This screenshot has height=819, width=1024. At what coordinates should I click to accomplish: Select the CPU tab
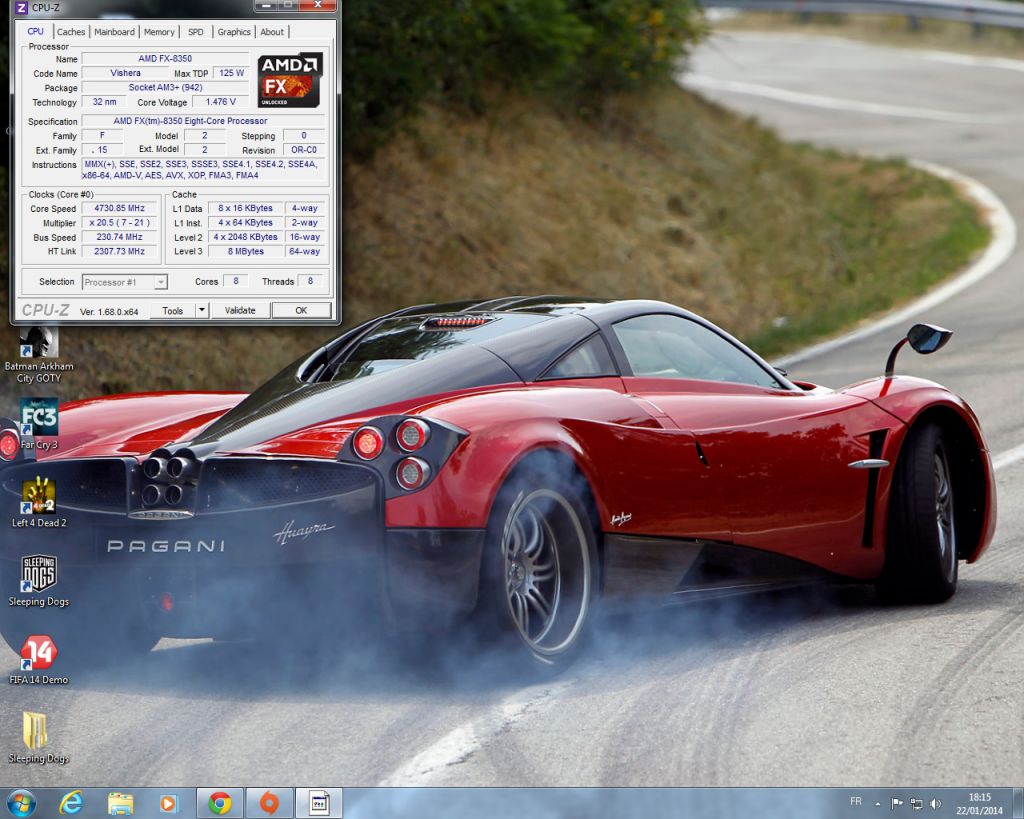point(35,31)
